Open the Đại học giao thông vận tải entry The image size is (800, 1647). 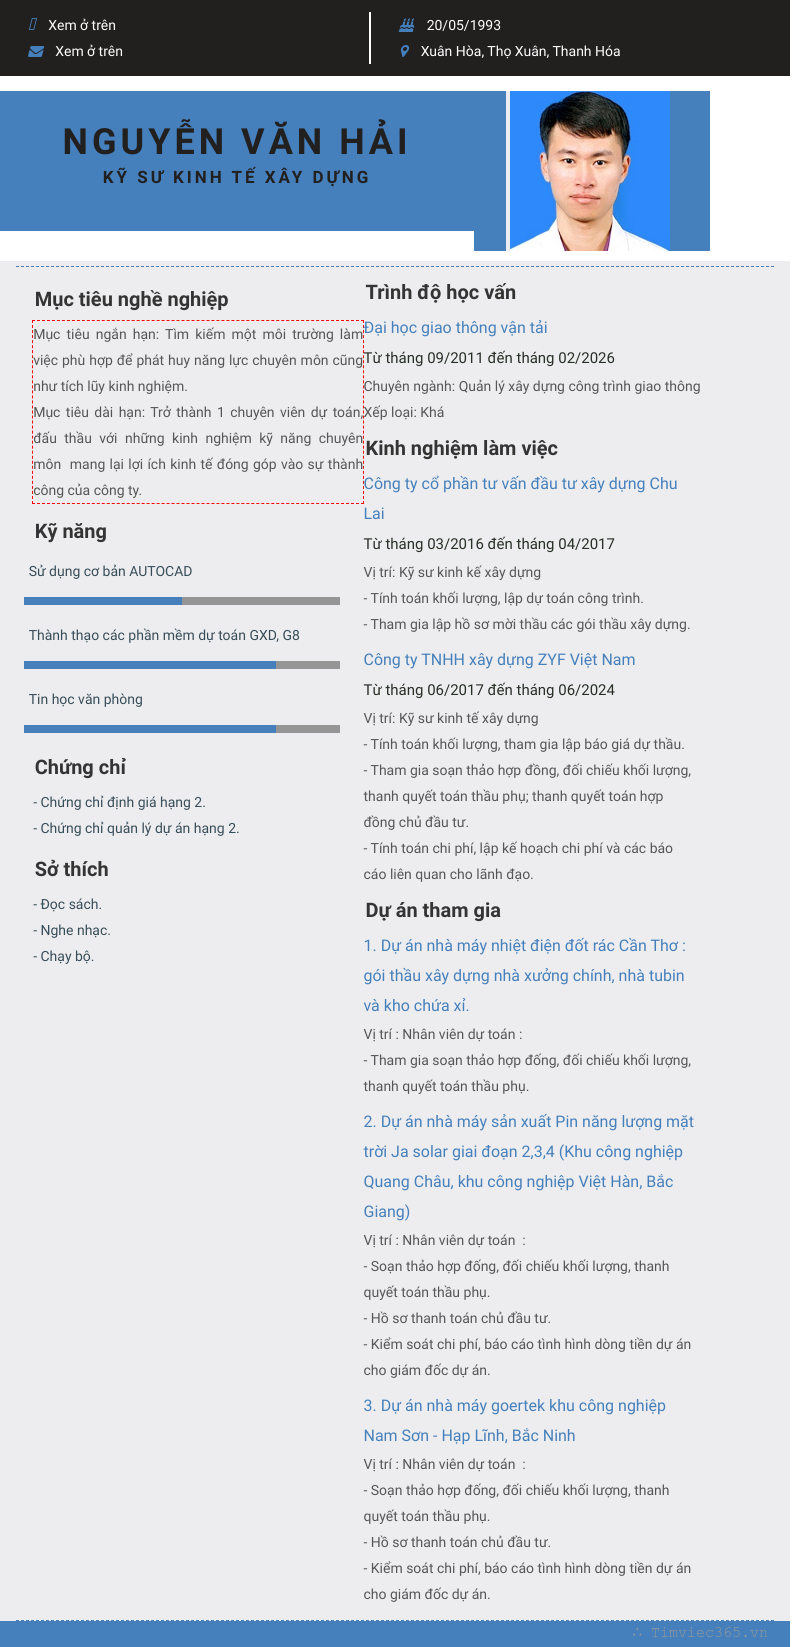[455, 328]
